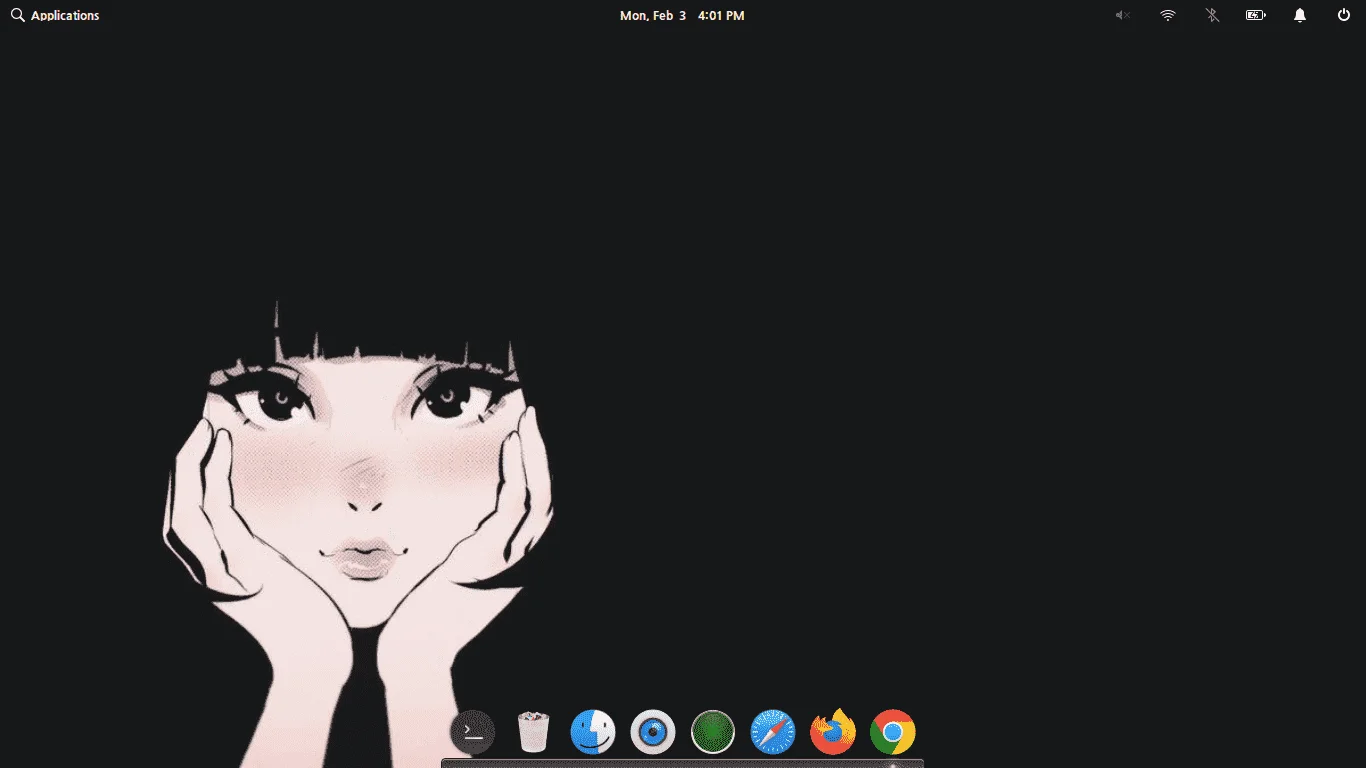
Task: Launch the blue eye icon app in dock
Action: 653,732
